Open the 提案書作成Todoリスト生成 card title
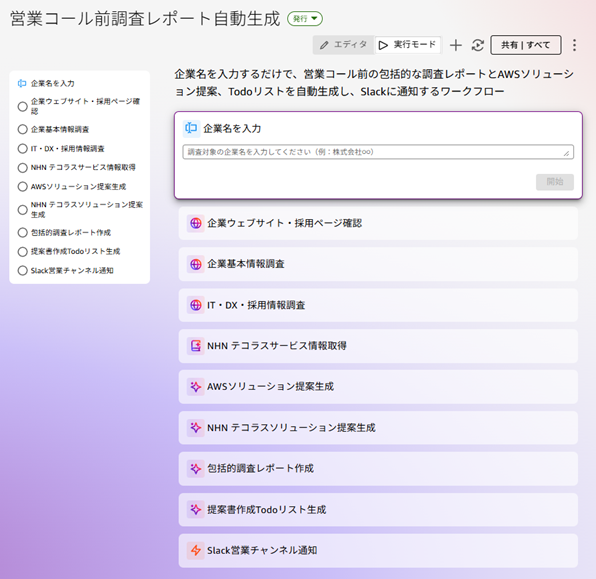 (x=266, y=510)
